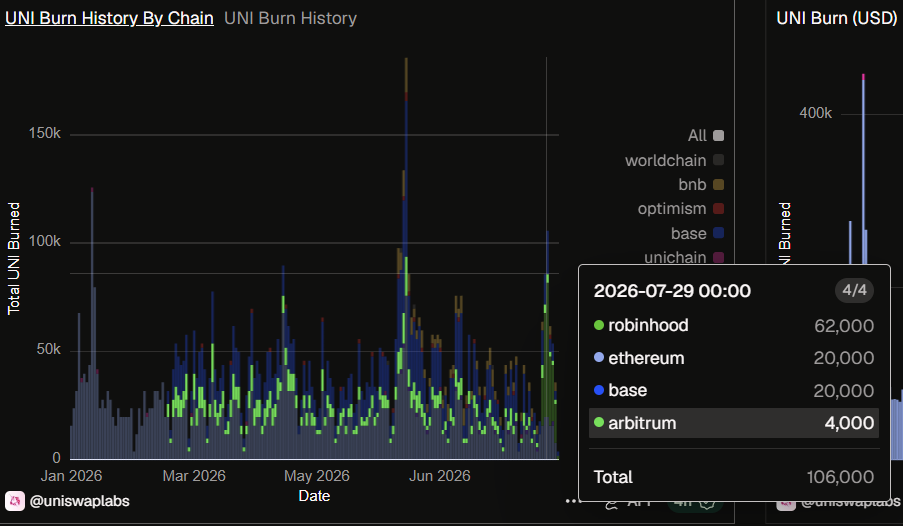Toggle the worldchain legend entry
The image size is (903, 526).
(x=674, y=160)
